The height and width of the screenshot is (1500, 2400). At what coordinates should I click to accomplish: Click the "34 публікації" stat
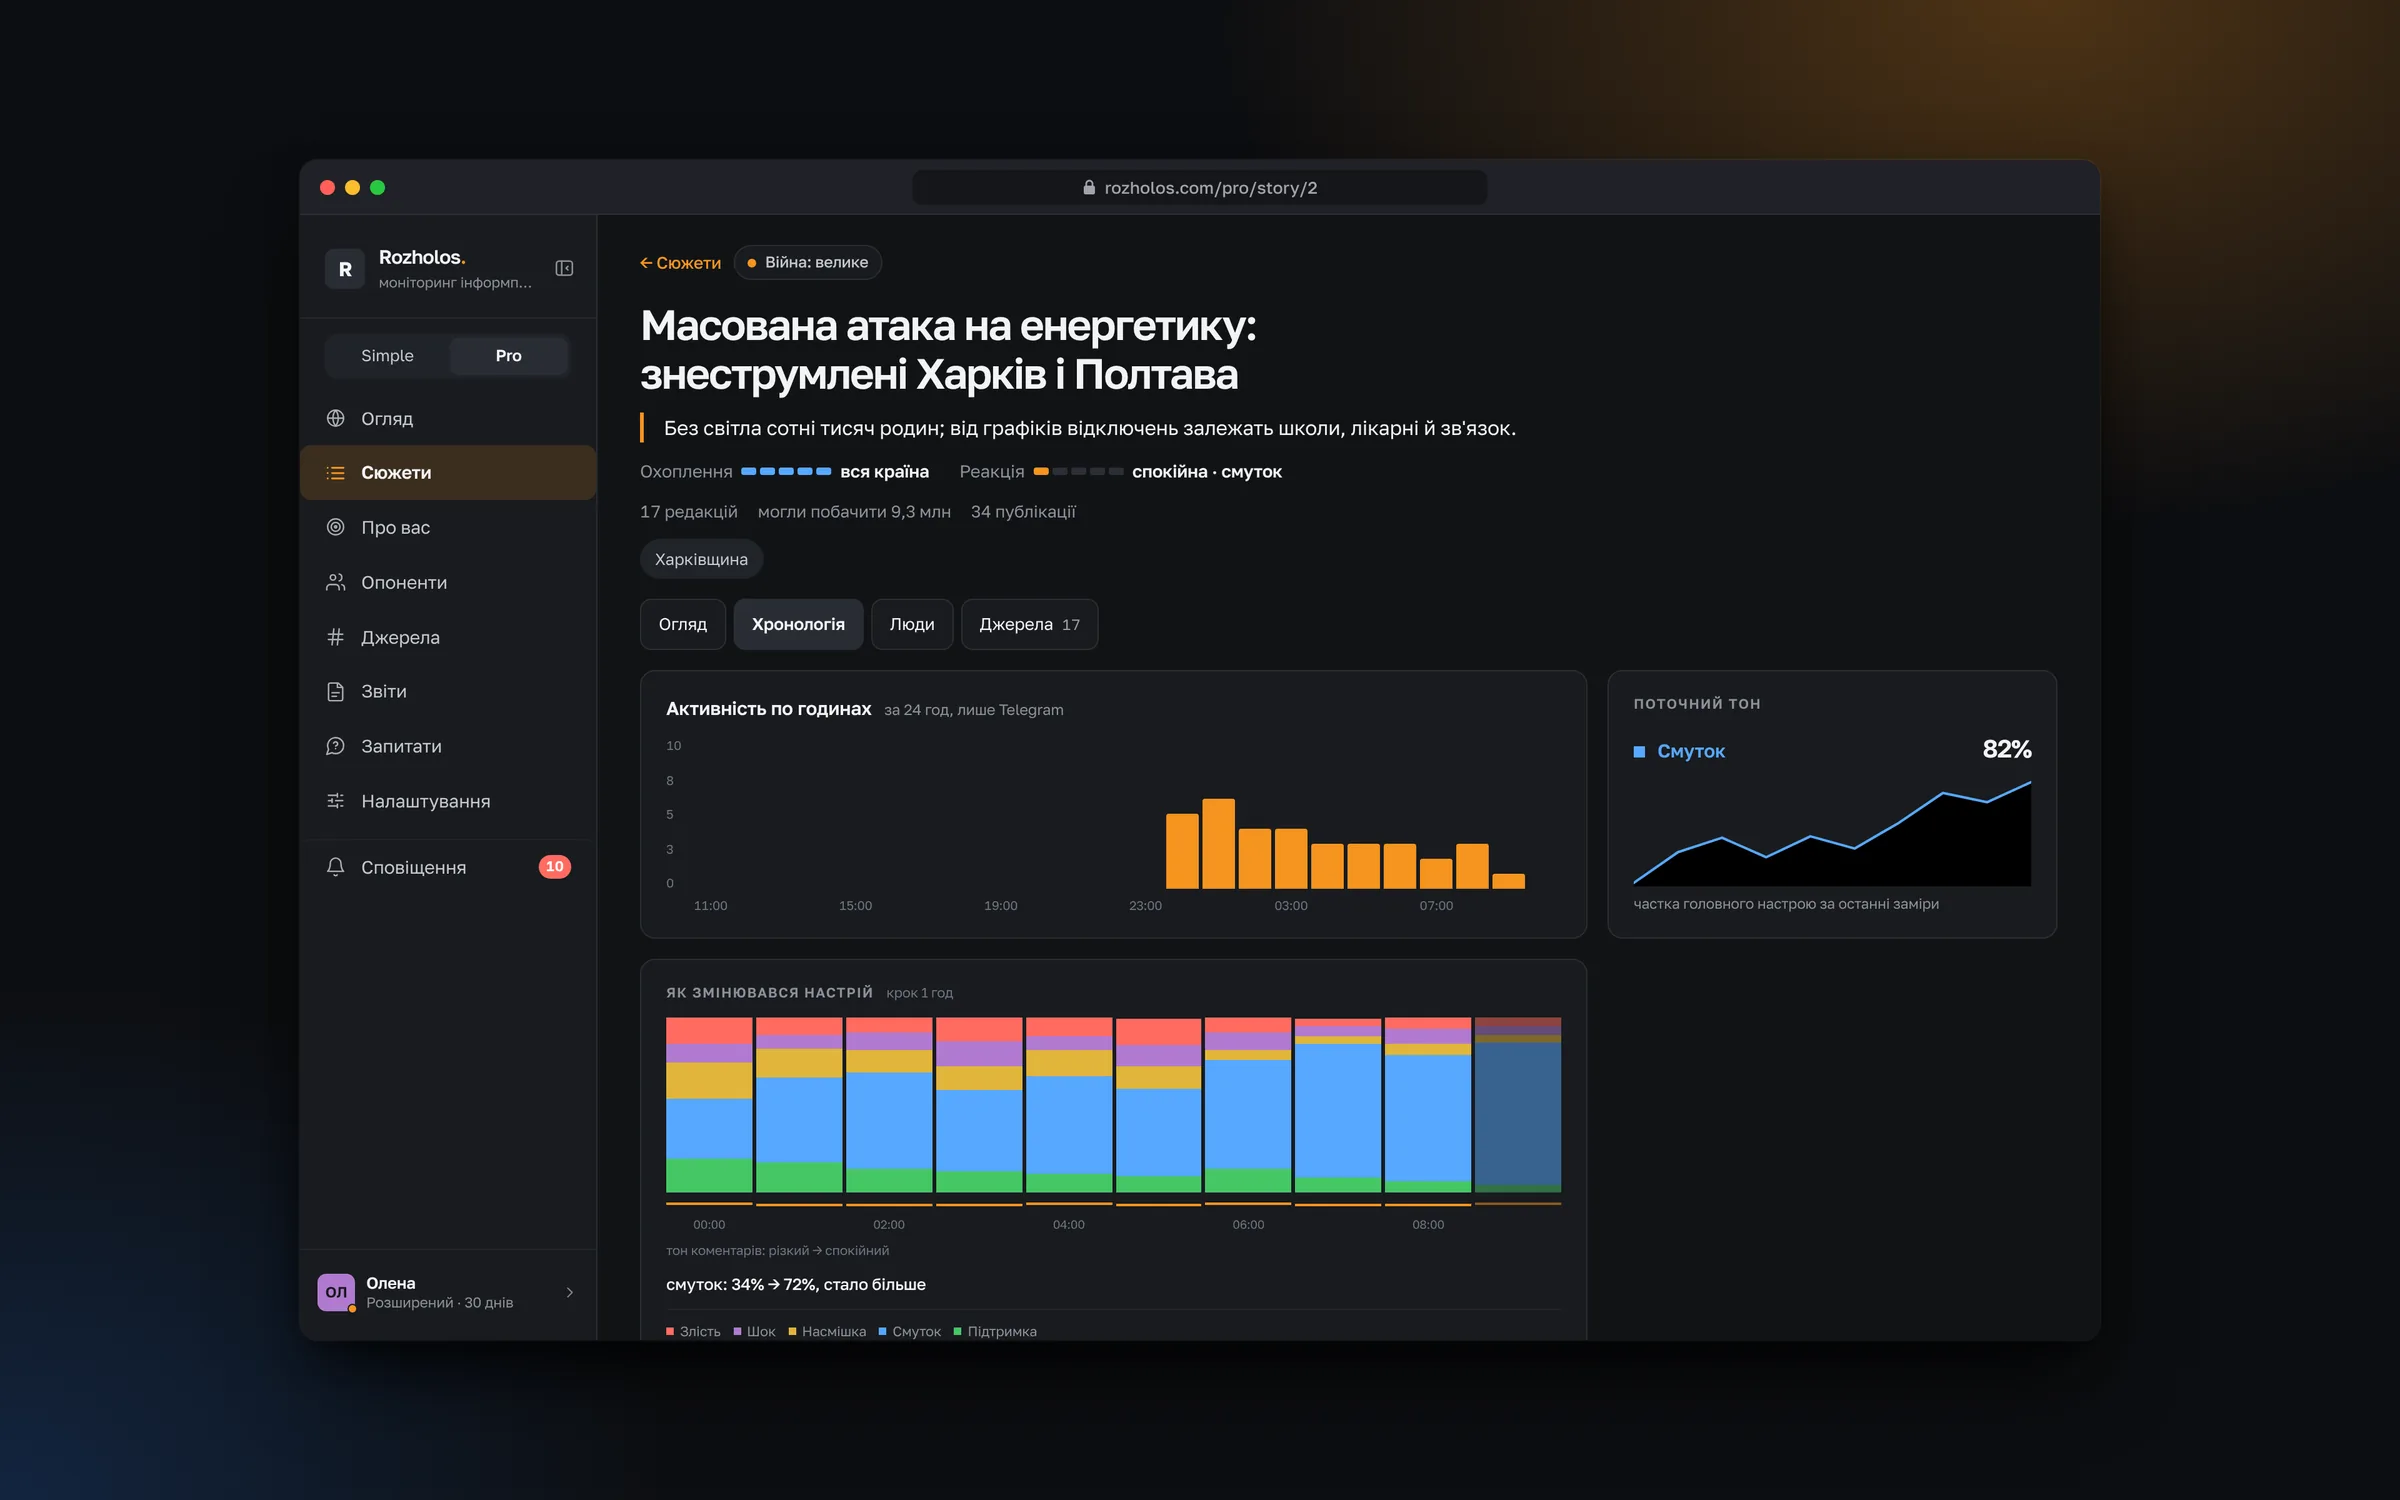[x=1023, y=512]
